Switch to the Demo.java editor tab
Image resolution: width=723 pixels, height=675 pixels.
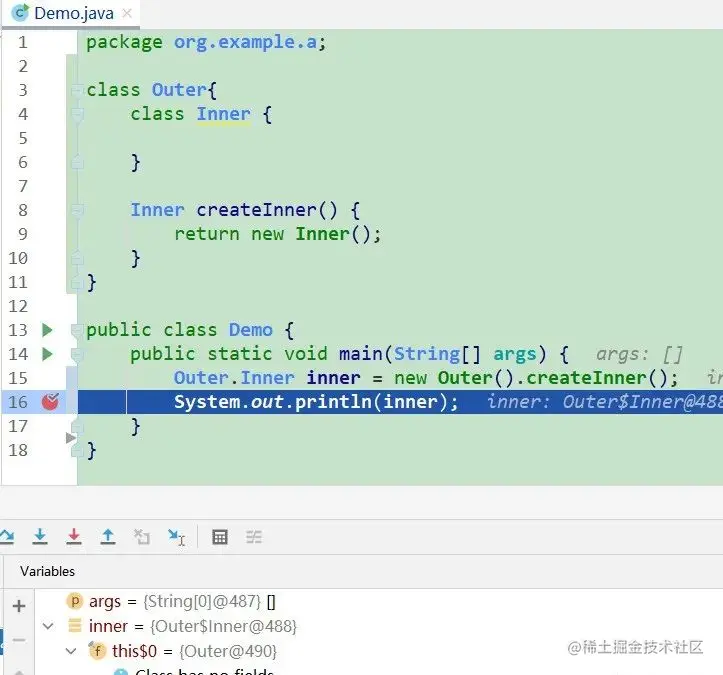coord(71,13)
